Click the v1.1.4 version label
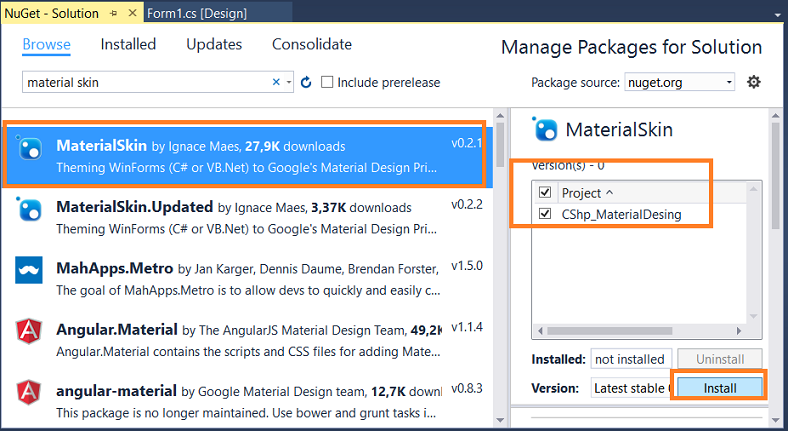 [x=467, y=327]
